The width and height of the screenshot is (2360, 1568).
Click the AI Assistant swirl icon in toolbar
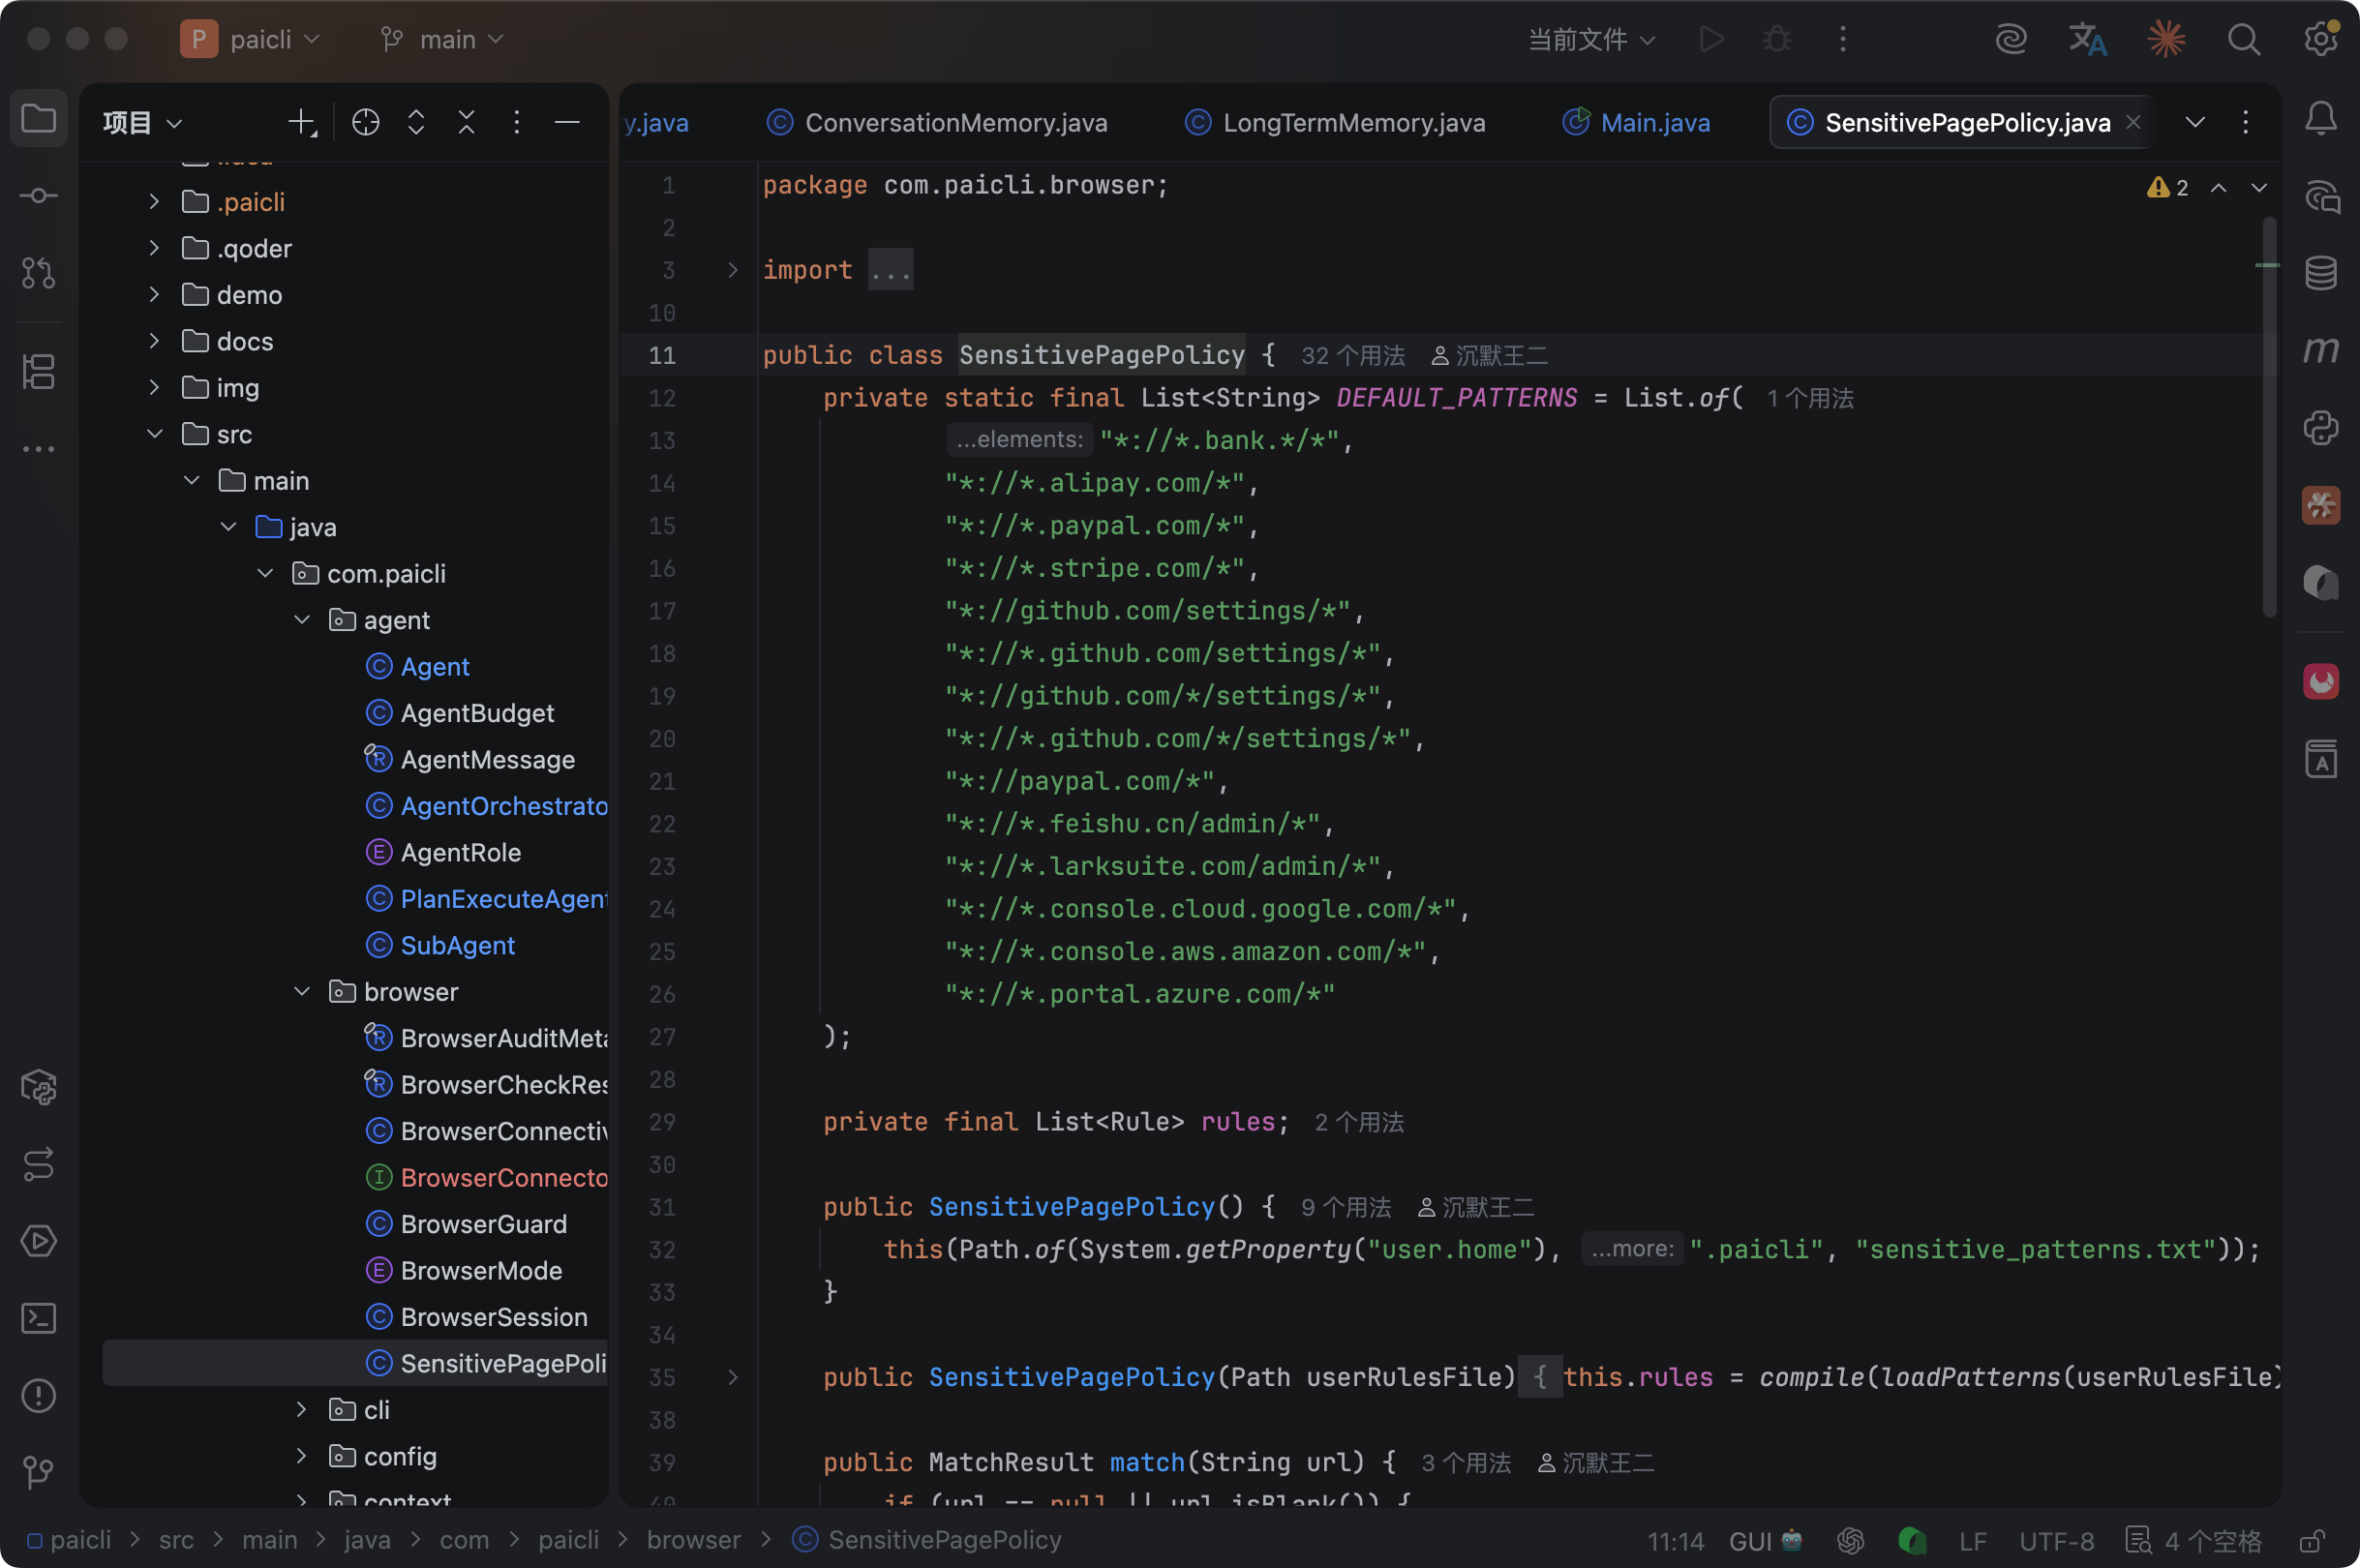(x=2011, y=39)
